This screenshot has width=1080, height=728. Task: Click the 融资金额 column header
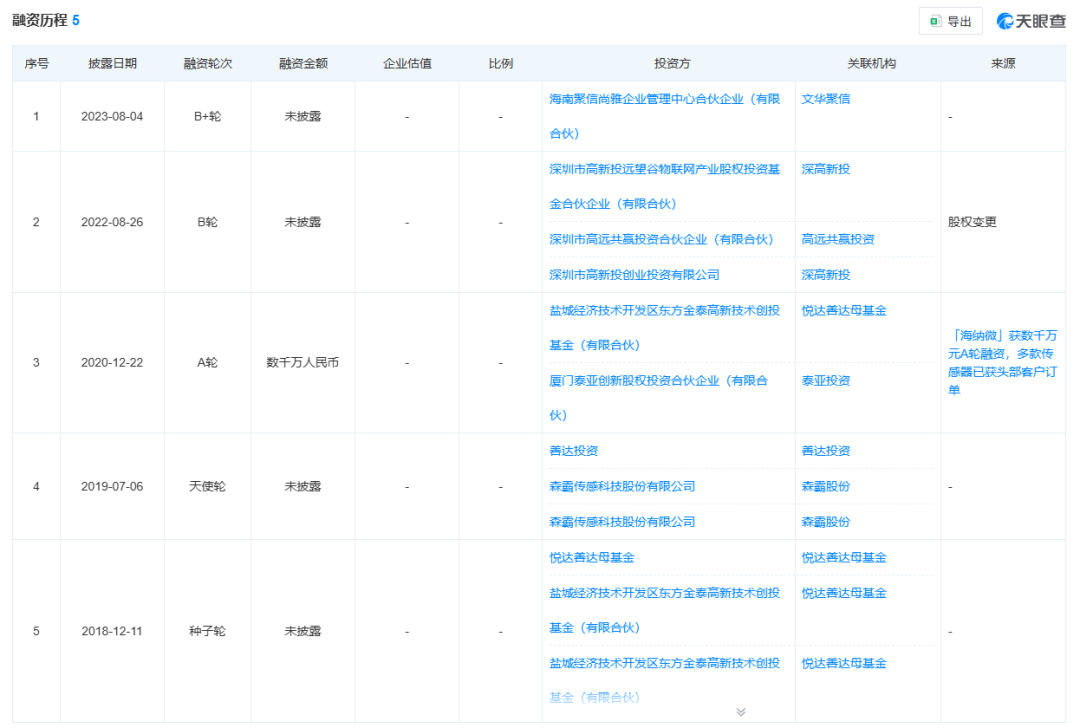click(303, 63)
